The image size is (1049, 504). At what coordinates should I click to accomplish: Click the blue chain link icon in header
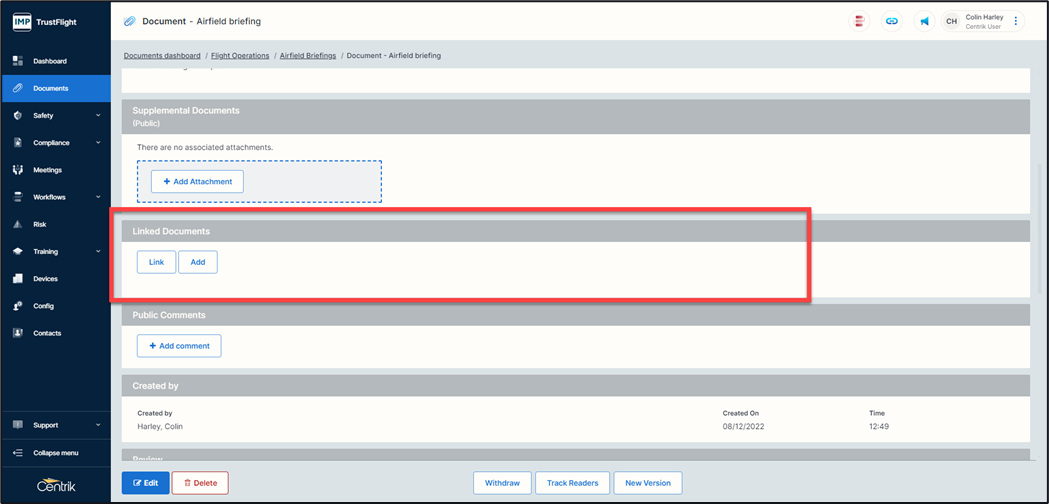click(892, 21)
